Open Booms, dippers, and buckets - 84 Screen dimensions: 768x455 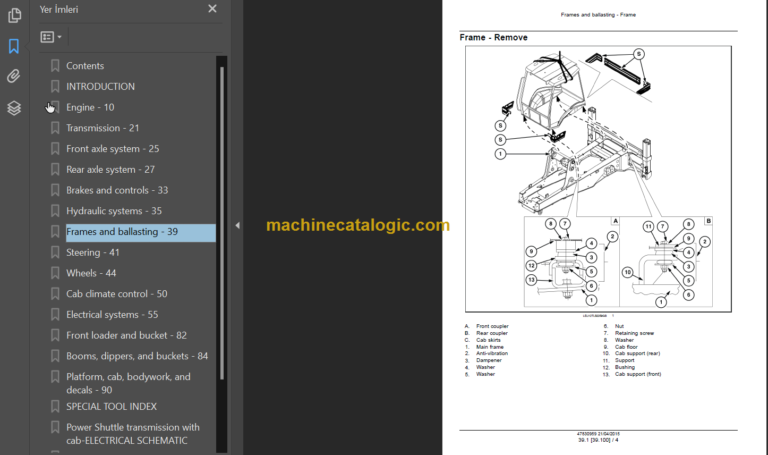137,356
